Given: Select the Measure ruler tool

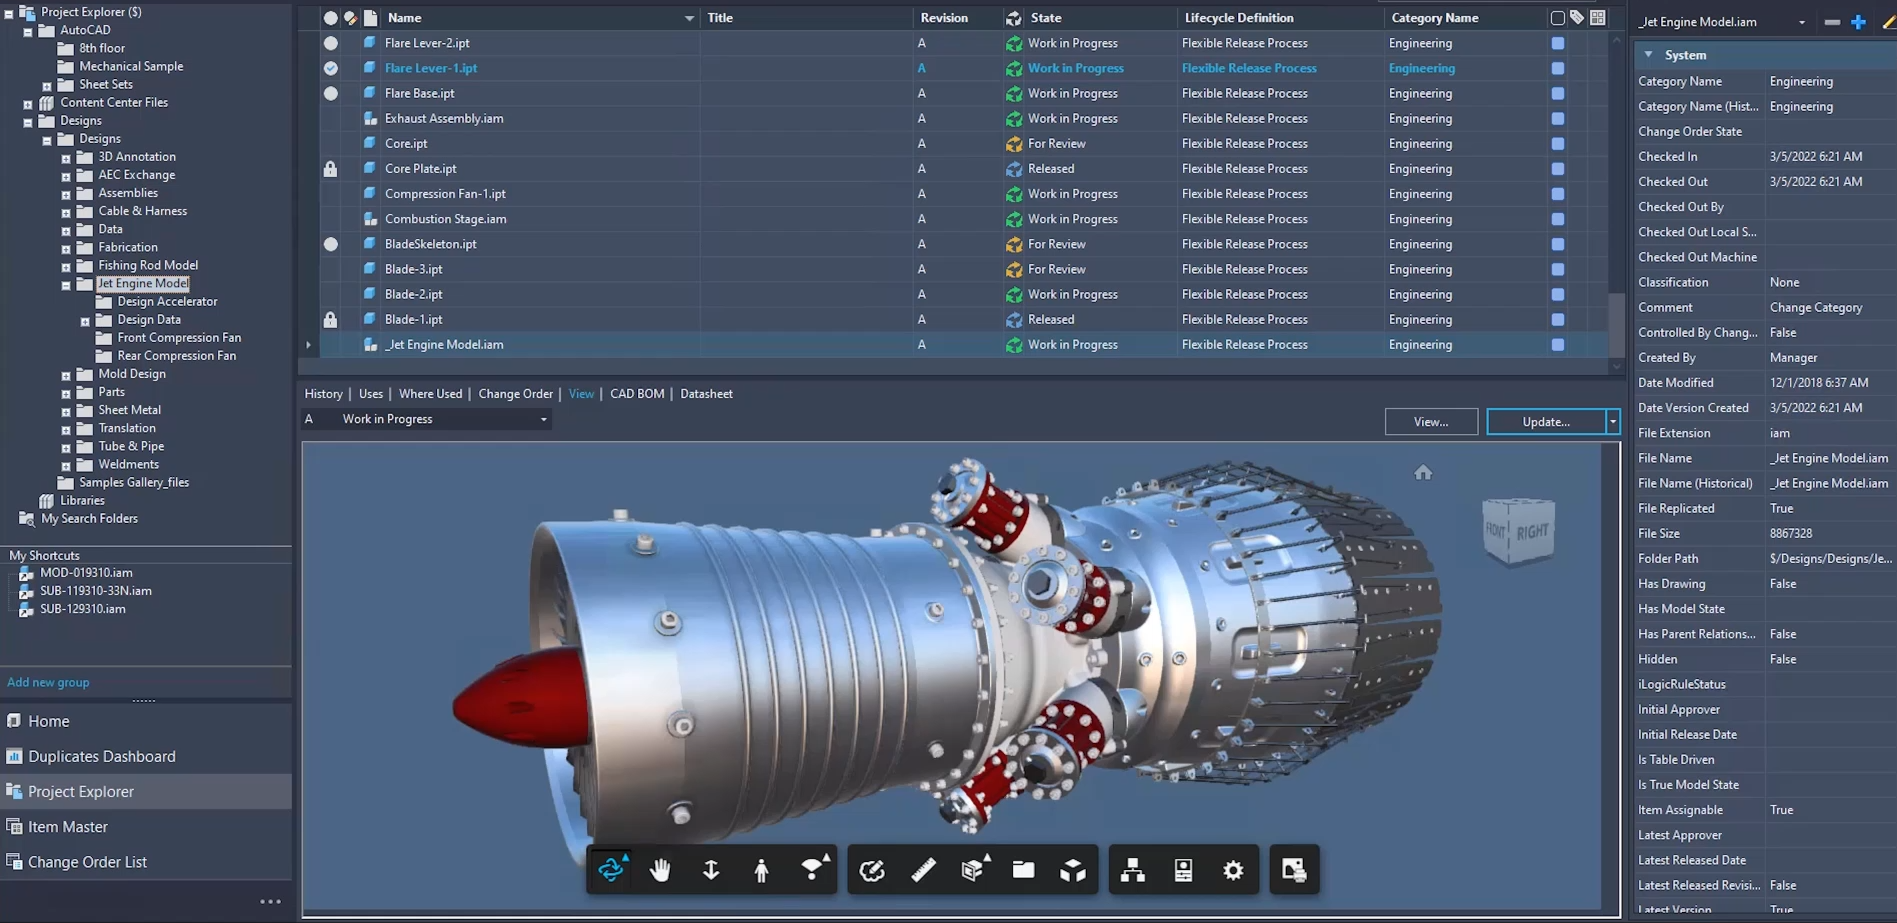Looking at the screenshot, I should pos(923,870).
